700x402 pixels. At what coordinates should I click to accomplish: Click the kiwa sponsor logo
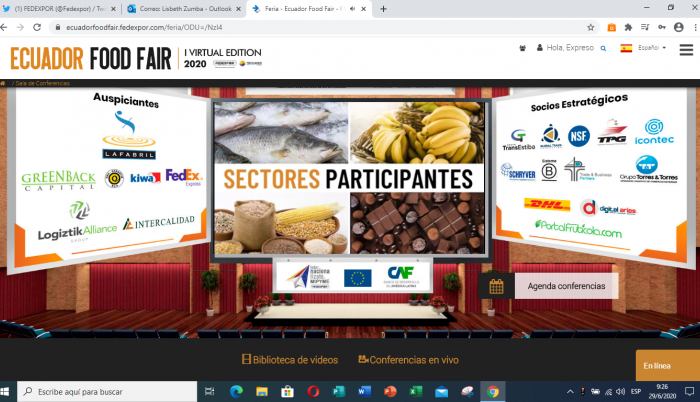[x=145, y=178]
